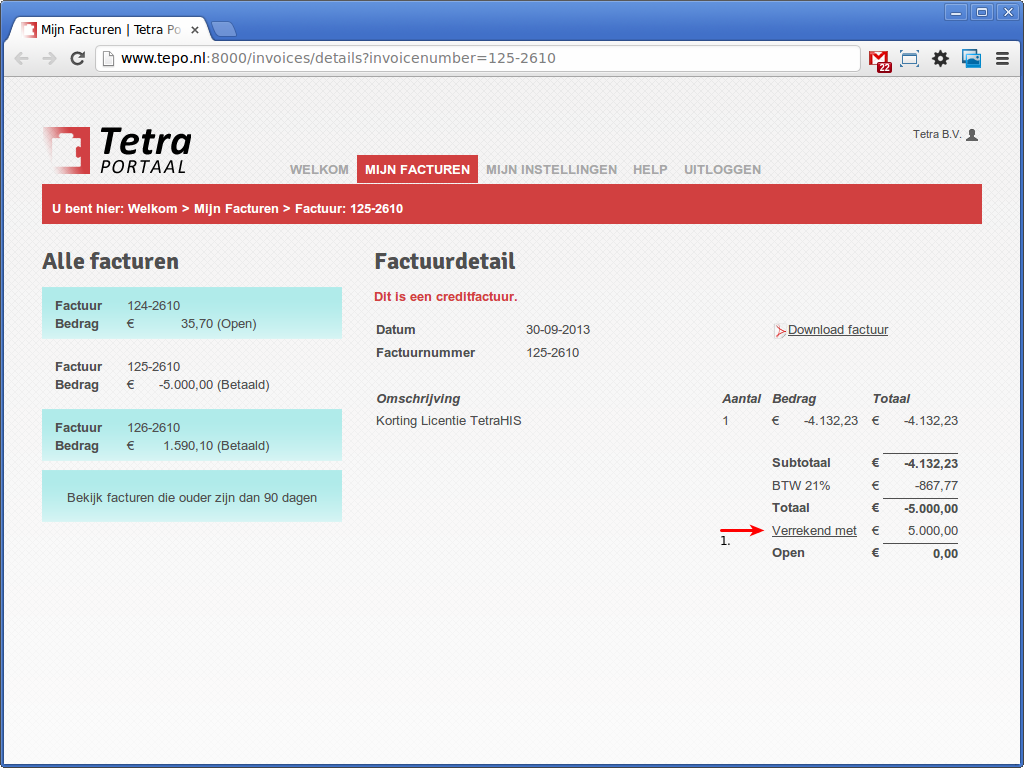Screen dimensions: 1024x768
Task: Download the invoice via Download factuur link
Action: (837, 330)
